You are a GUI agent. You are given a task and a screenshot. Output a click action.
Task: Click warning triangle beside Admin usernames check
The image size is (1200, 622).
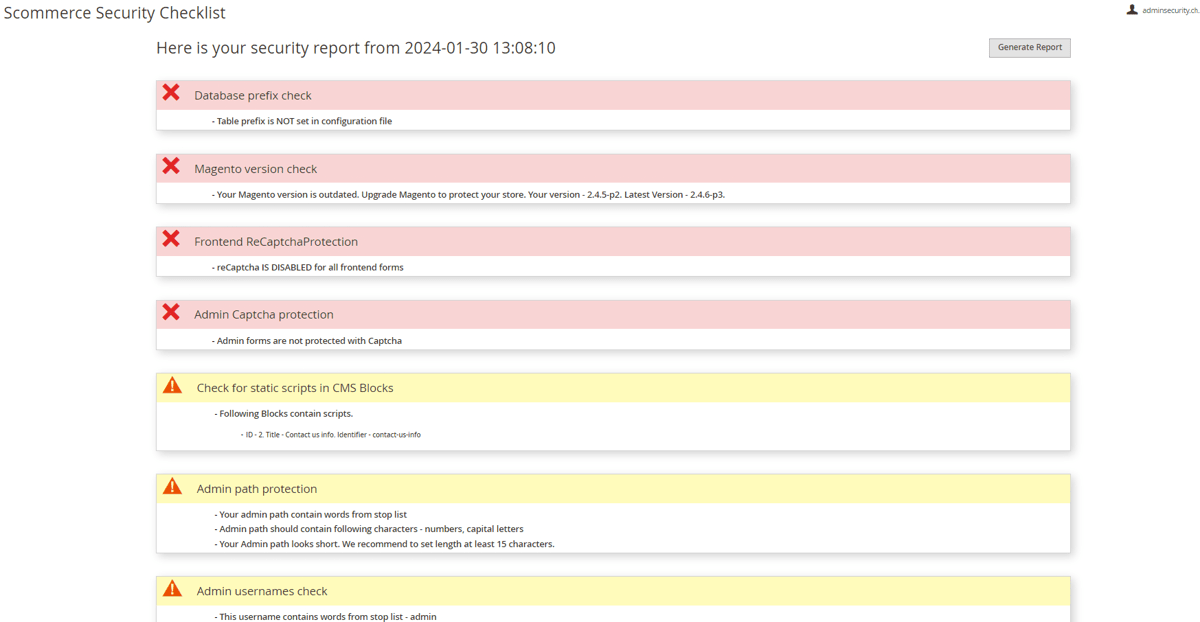[x=173, y=589]
